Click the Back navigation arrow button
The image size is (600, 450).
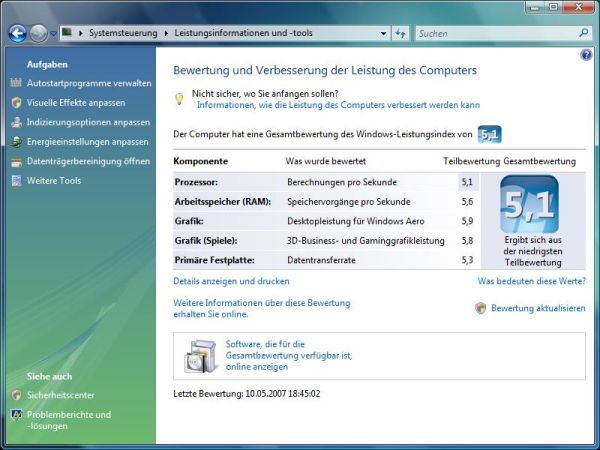coord(18,34)
